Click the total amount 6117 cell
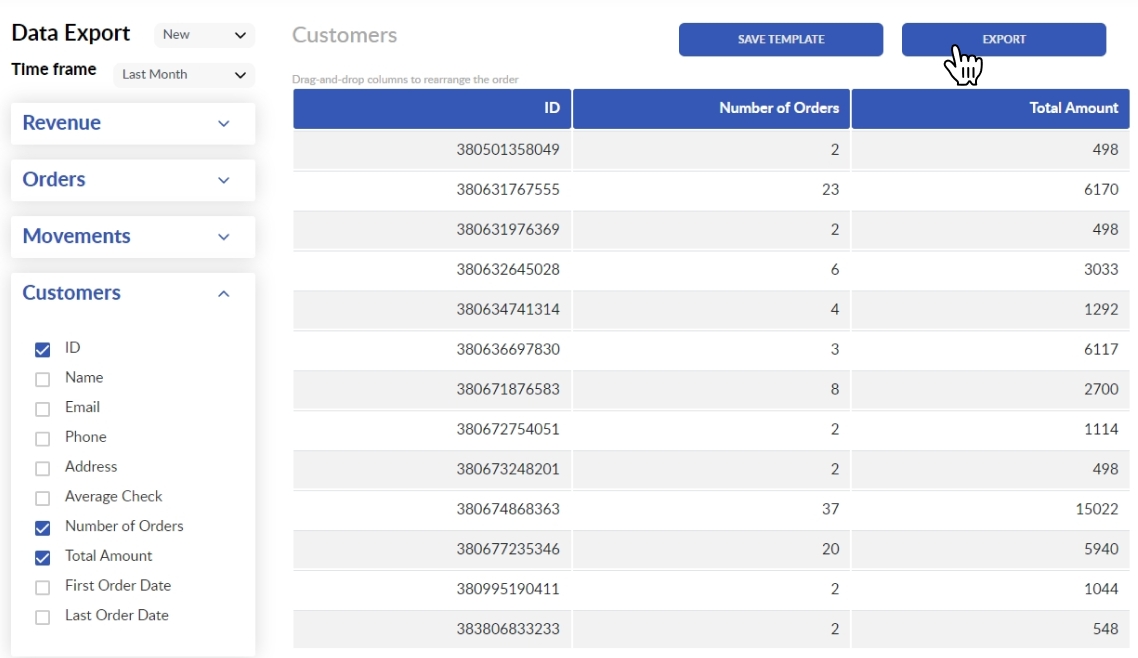Screen dimensions: 1138x658 [991, 350]
